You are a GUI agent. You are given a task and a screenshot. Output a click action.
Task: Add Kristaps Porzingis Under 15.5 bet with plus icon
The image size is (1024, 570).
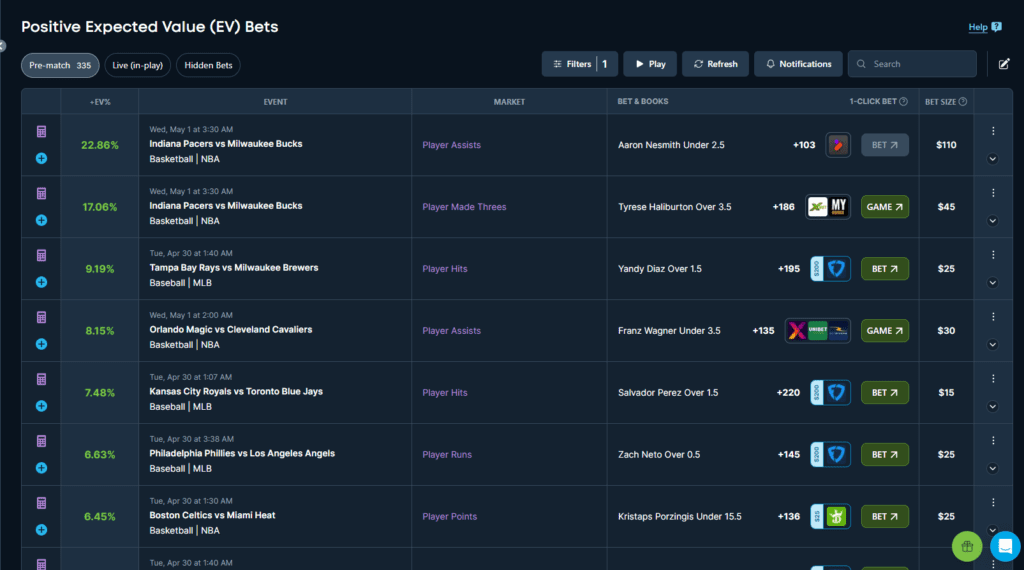pos(41,530)
